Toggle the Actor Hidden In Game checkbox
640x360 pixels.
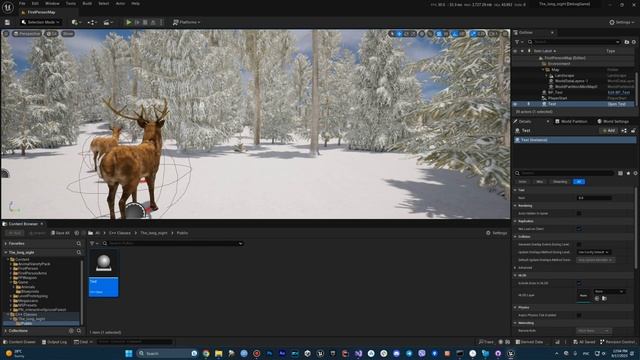[x=579, y=213]
